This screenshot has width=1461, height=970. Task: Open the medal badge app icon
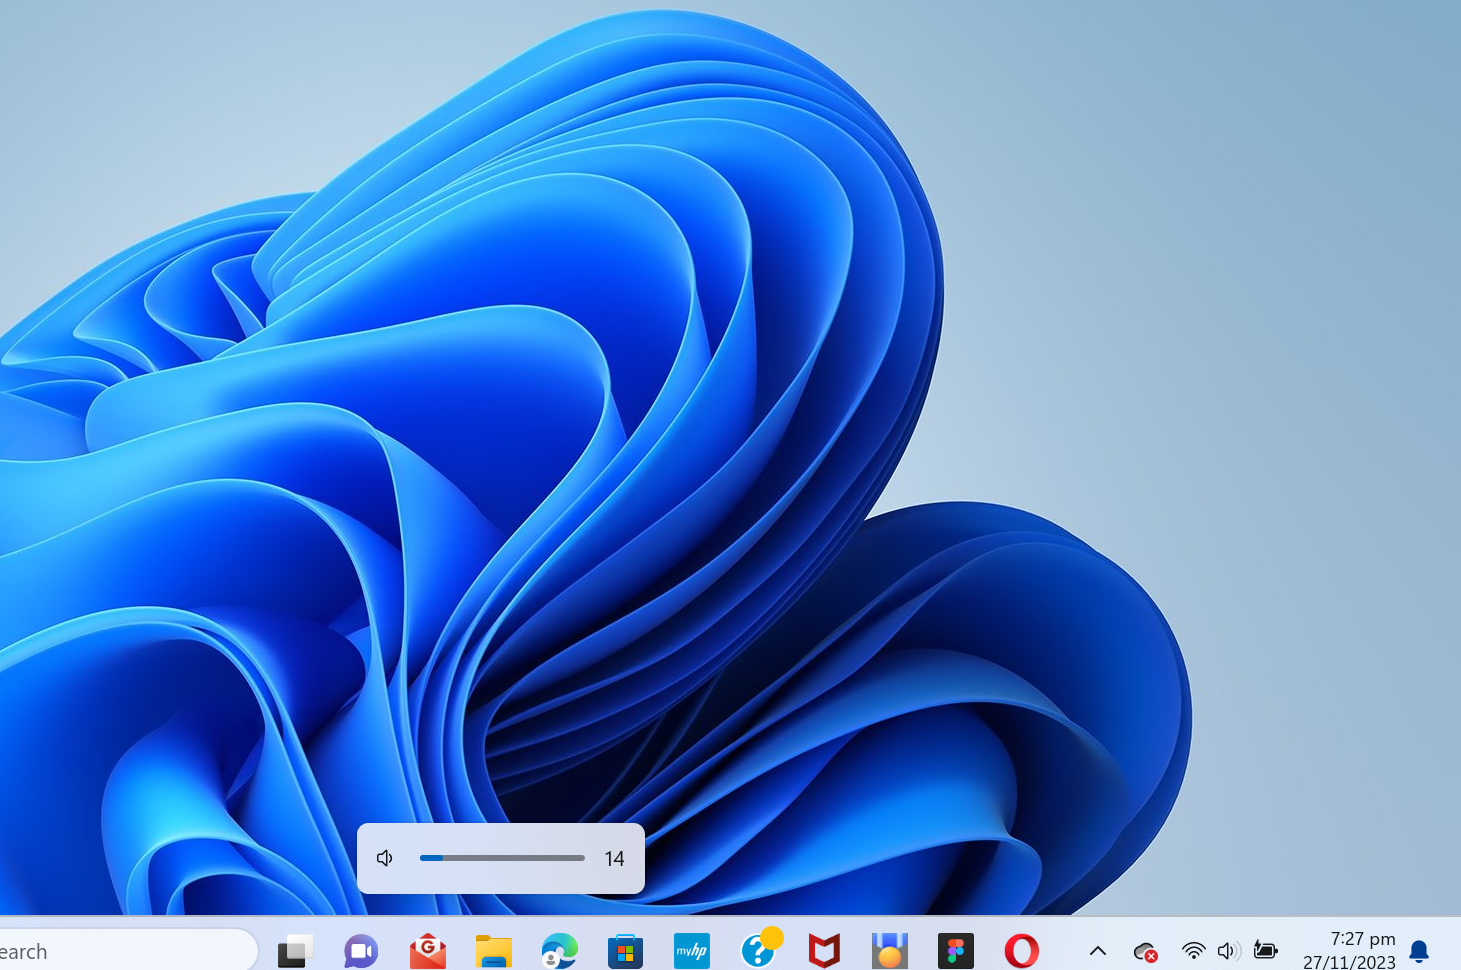(889, 950)
